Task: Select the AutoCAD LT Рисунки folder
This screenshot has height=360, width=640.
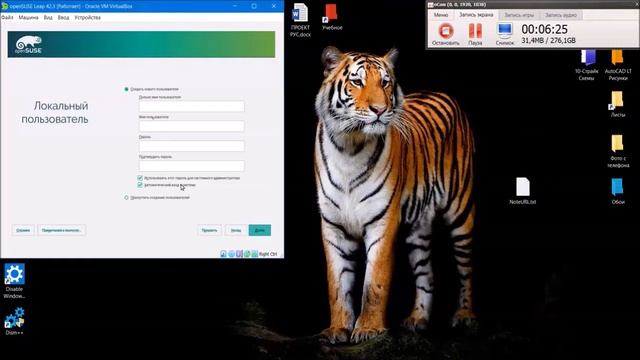Action: (618, 64)
